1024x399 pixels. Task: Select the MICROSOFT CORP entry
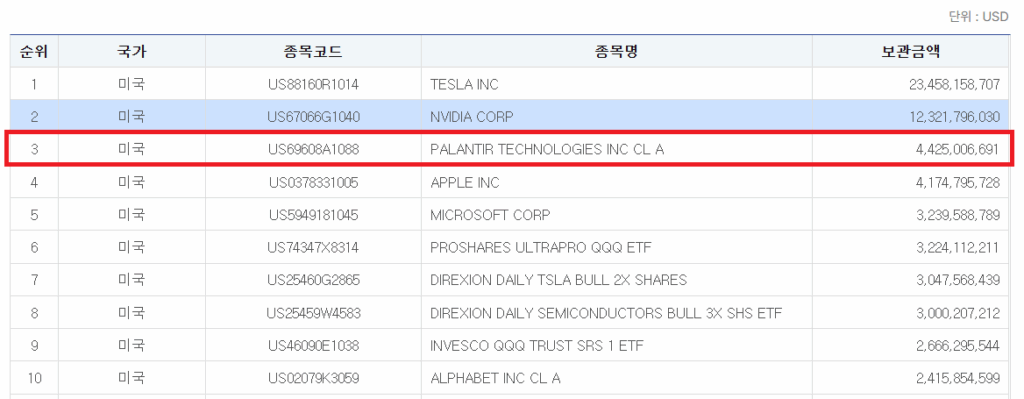tap(490, 215)
